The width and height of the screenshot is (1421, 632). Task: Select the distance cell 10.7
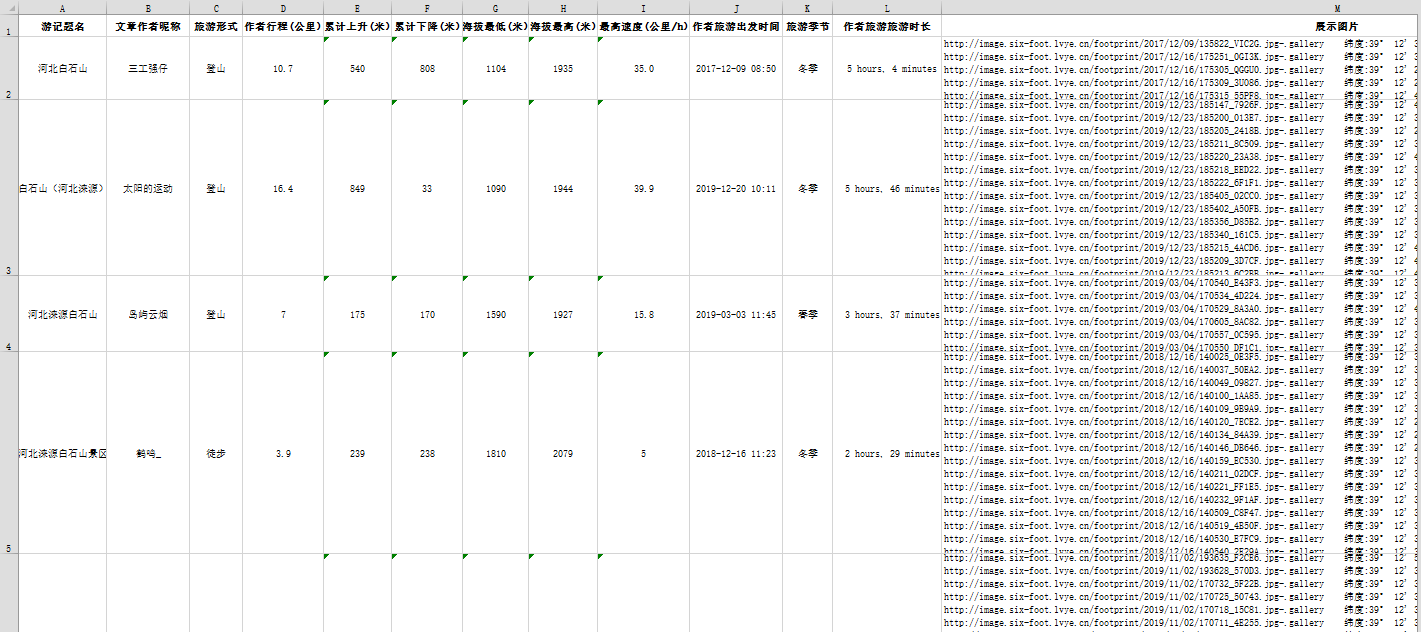point(283,69)
